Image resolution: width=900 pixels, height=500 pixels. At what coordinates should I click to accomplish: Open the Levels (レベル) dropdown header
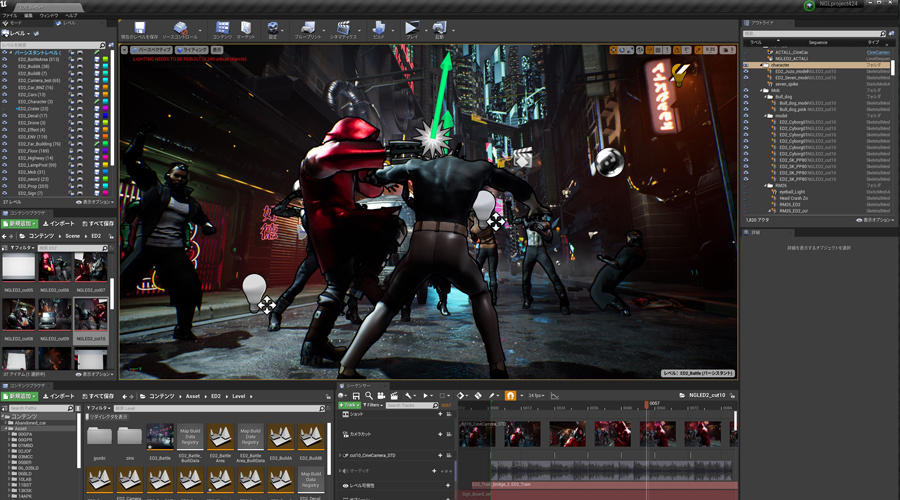18,33
